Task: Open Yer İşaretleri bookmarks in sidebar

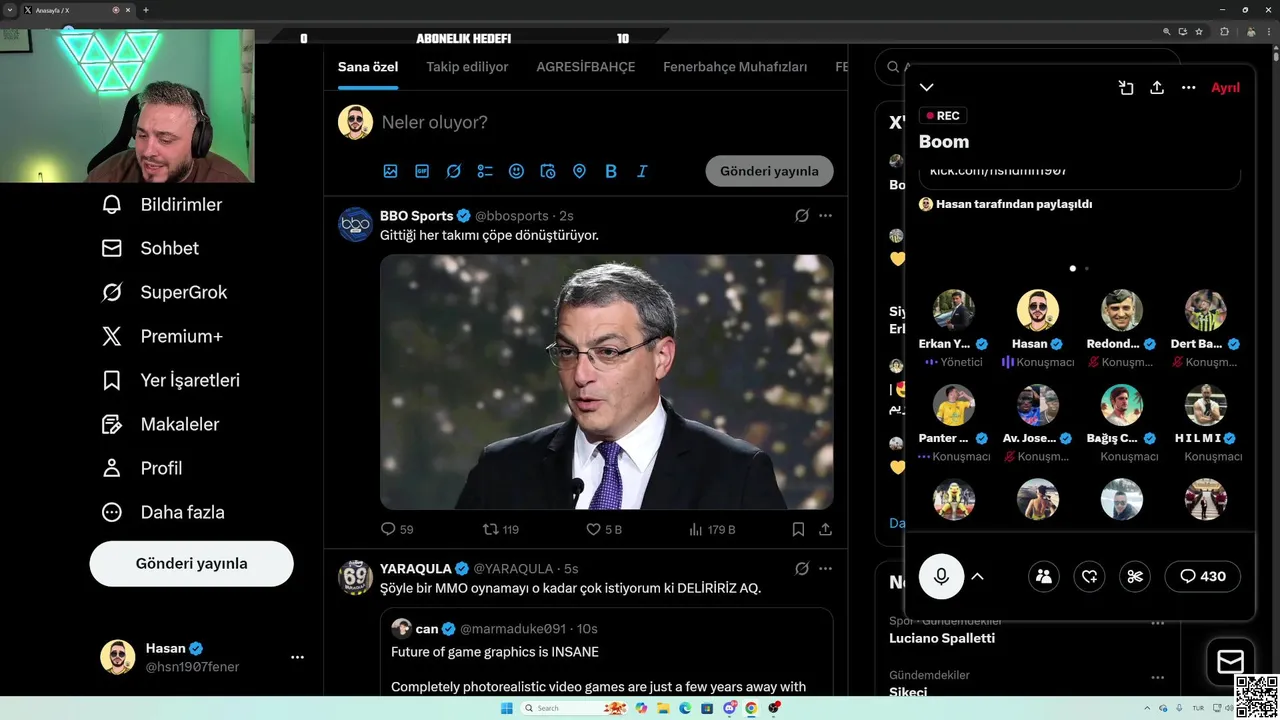Action: coord(171,380)
